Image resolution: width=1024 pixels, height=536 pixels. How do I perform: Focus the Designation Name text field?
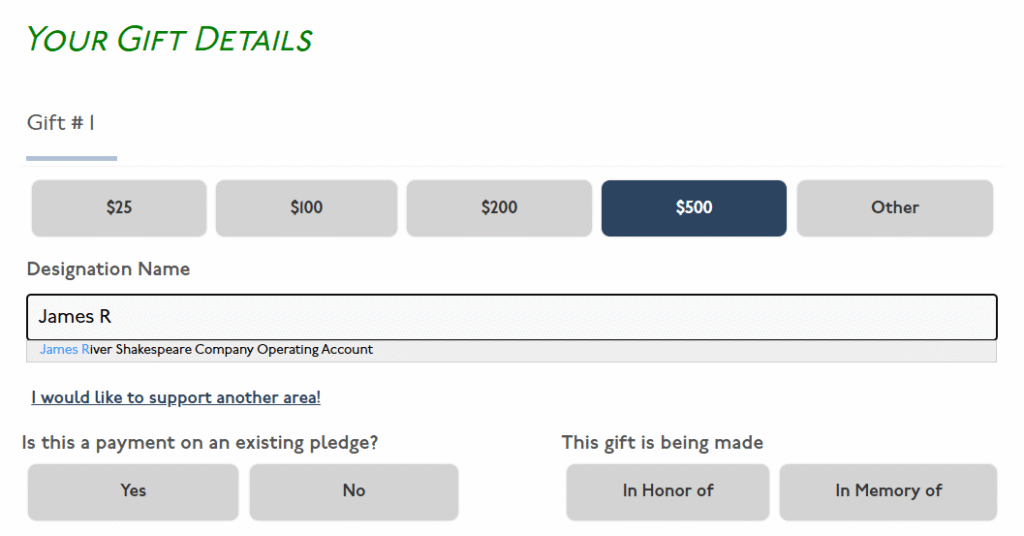[x=511, y=317]
